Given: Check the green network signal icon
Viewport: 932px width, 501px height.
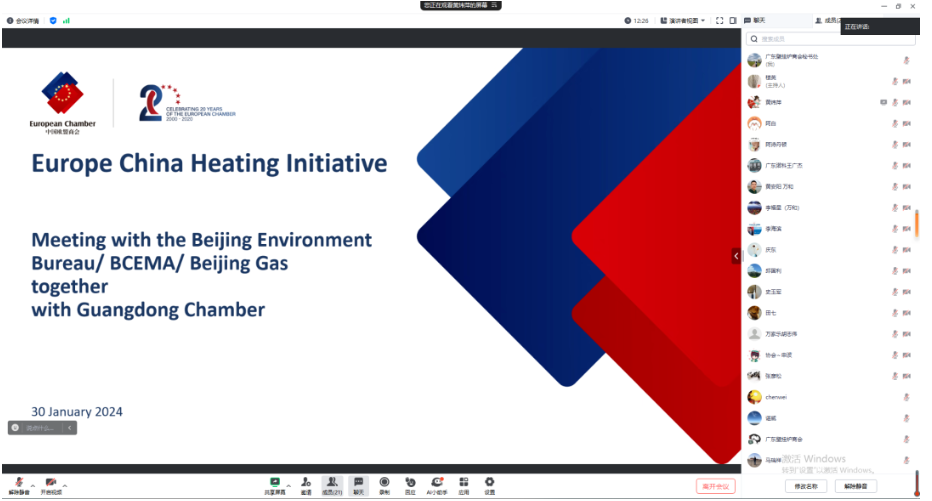Looking at the screenshot, I should 66,21.
